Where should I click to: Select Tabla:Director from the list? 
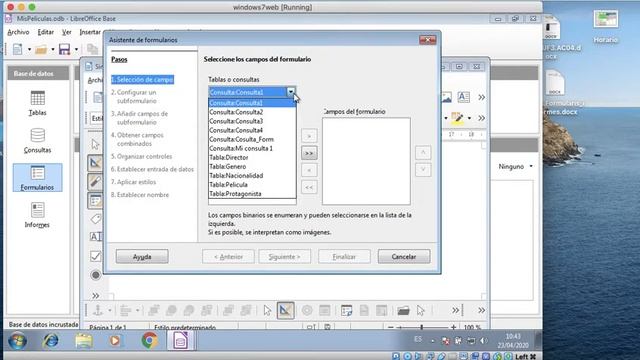252,158
